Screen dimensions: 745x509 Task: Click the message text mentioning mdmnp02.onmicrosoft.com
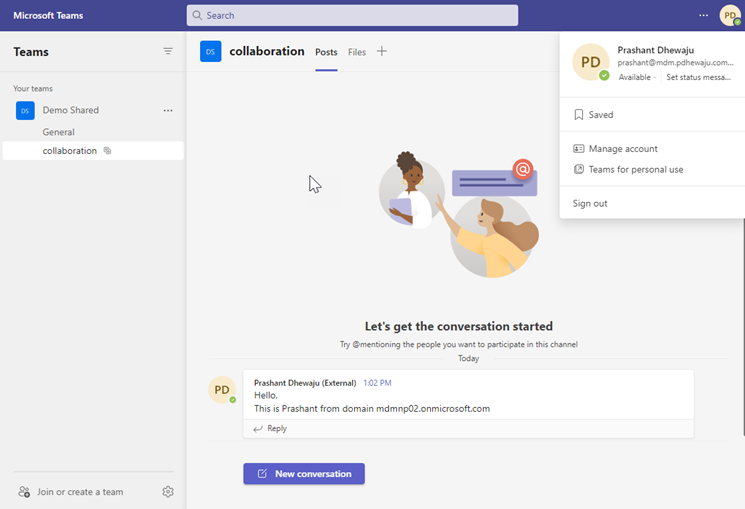pyautogui.click(x=372, y=409)
